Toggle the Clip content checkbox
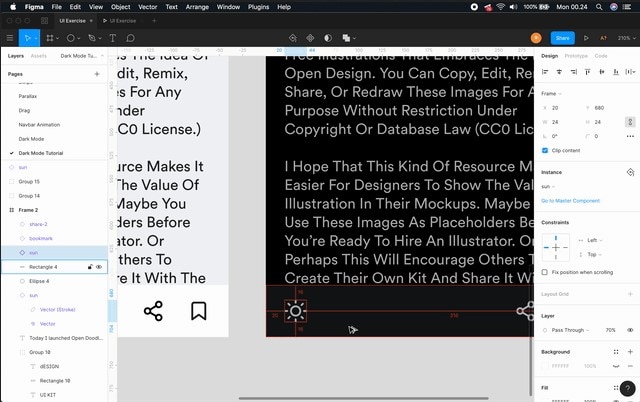The height and width of the screenshot is (402, 640). [x=544, y=151]
